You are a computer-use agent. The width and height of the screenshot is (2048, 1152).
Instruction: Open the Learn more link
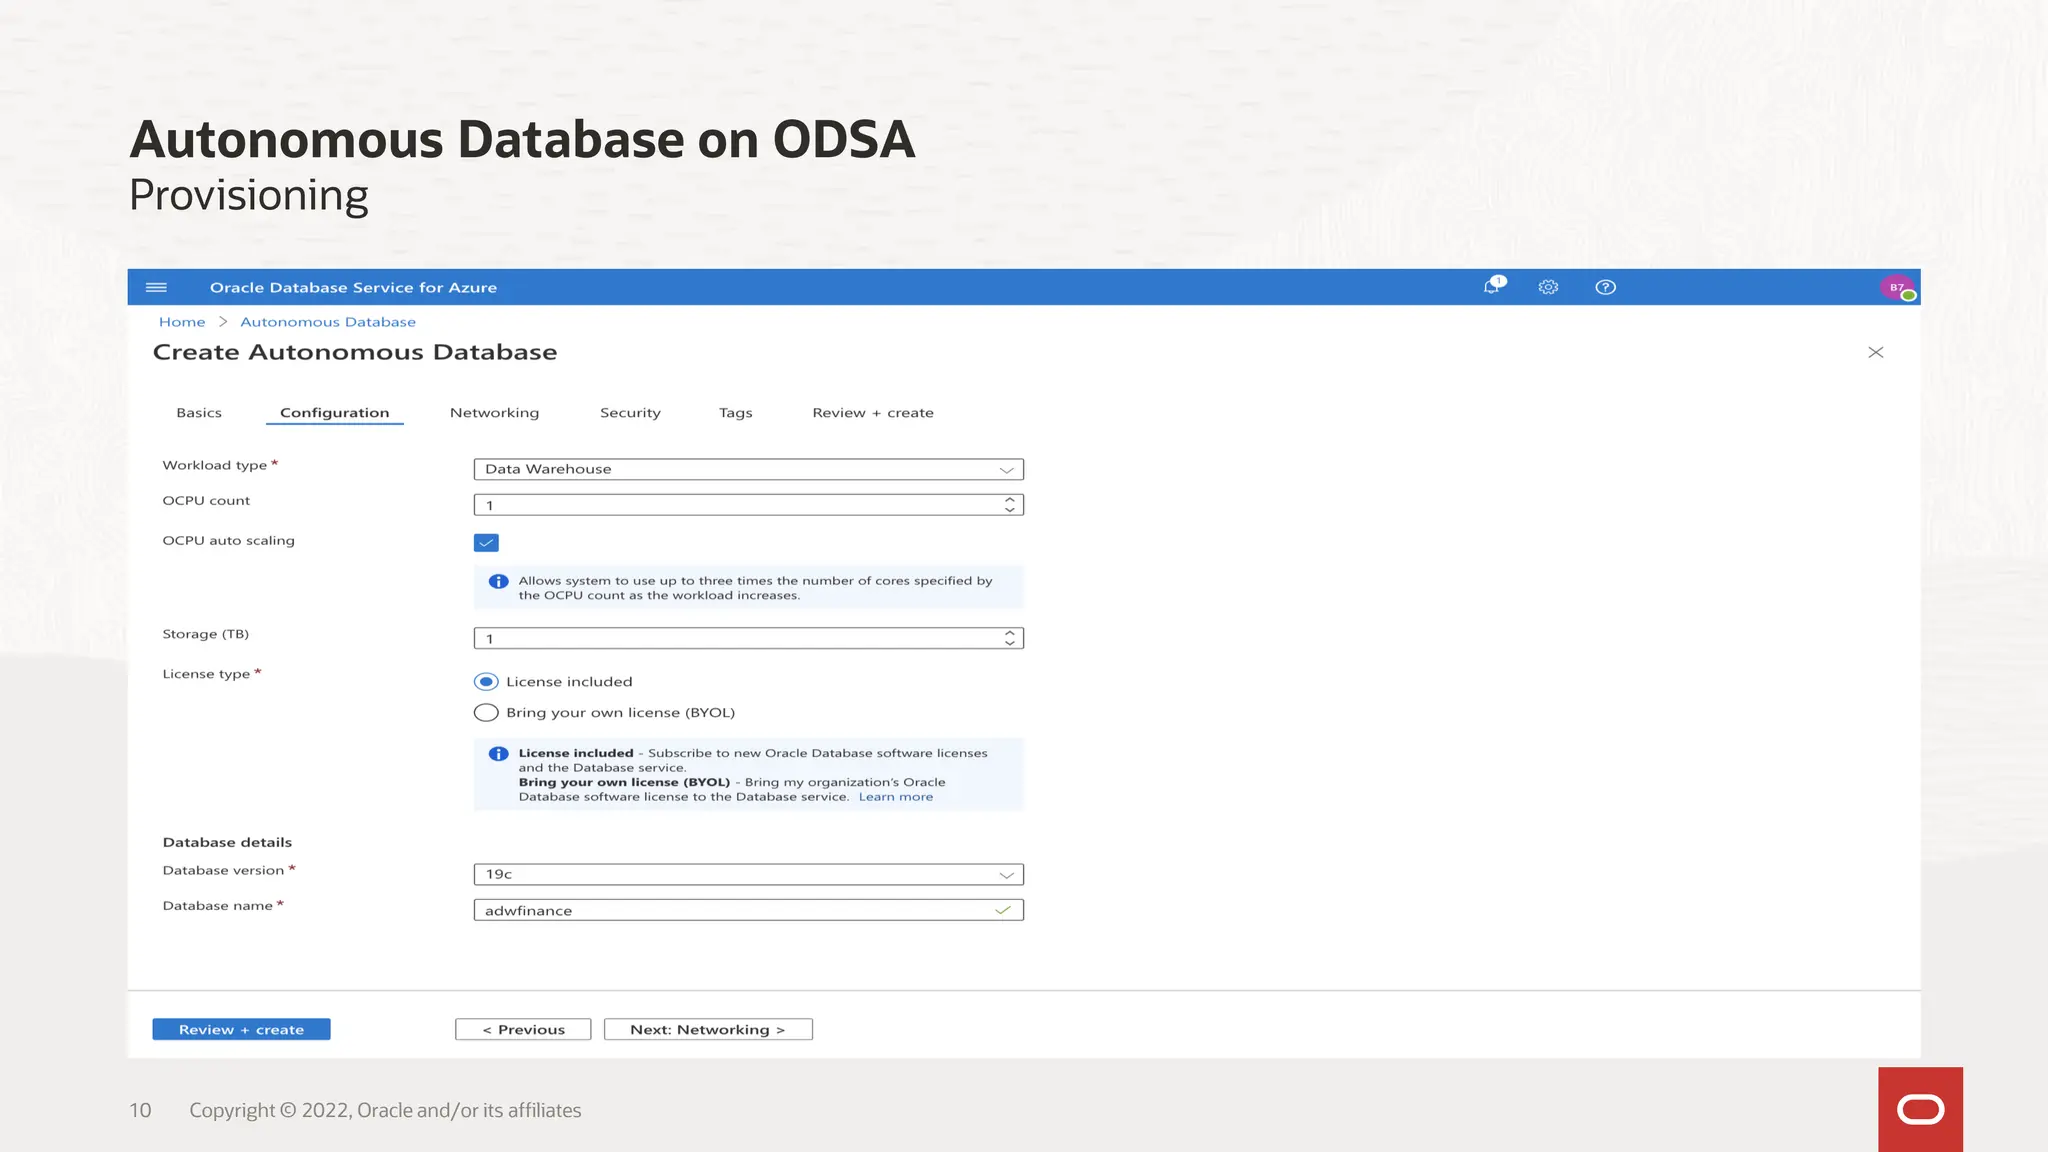point(896,797)
